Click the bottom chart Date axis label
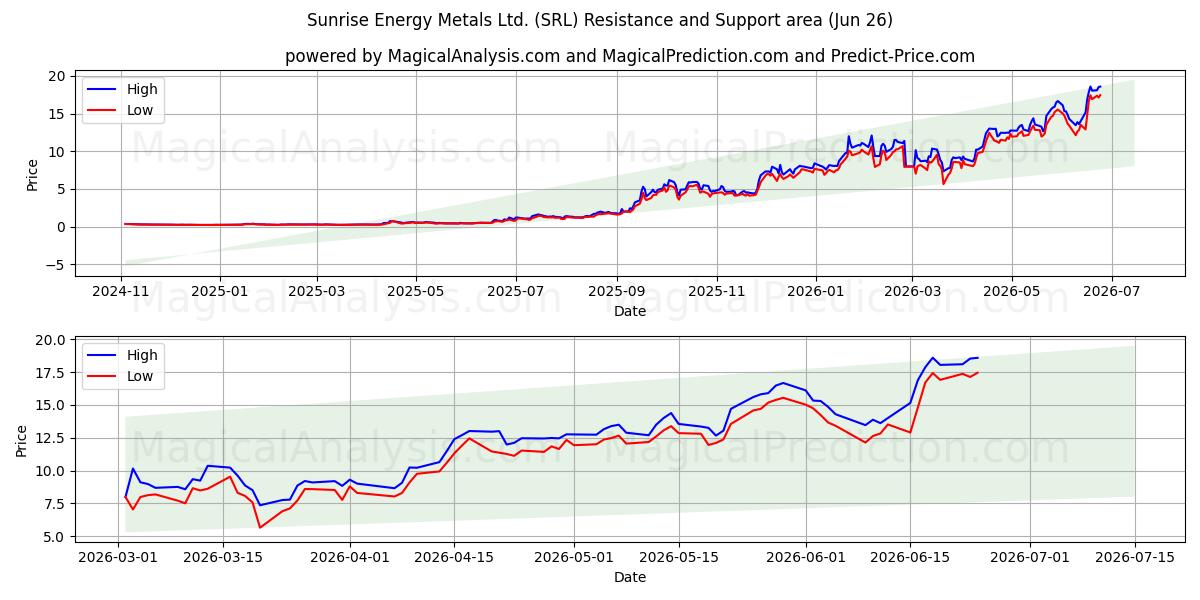Viewport: 1200px width, 600px height. click(630, 577)
